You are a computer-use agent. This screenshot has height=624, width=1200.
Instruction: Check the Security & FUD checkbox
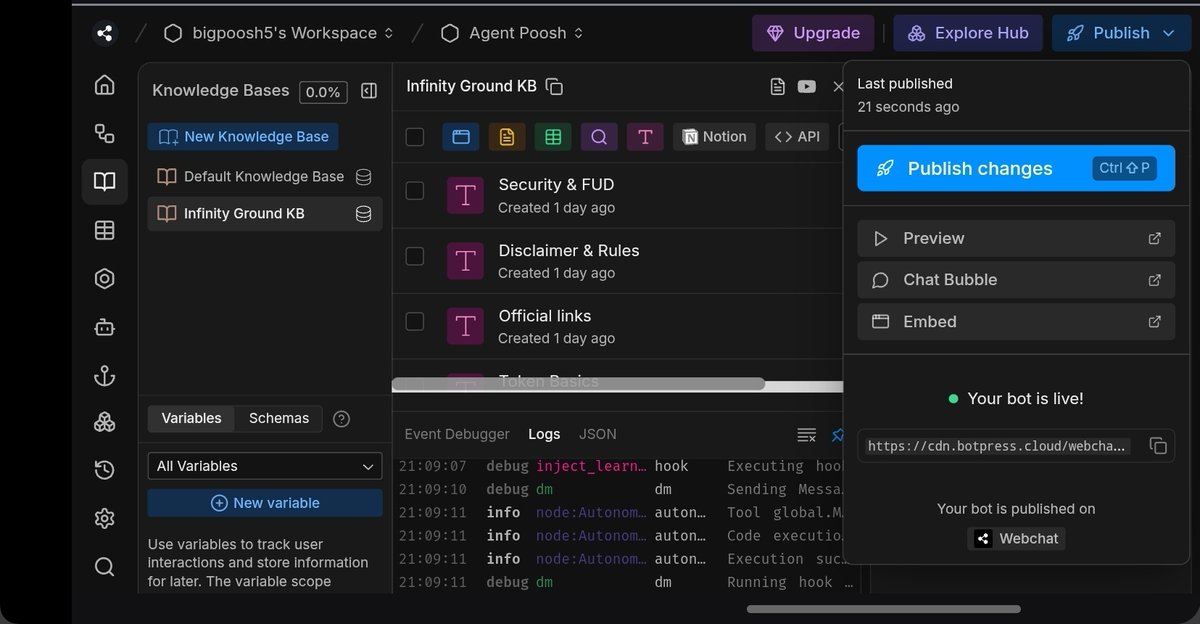point(415,191)
